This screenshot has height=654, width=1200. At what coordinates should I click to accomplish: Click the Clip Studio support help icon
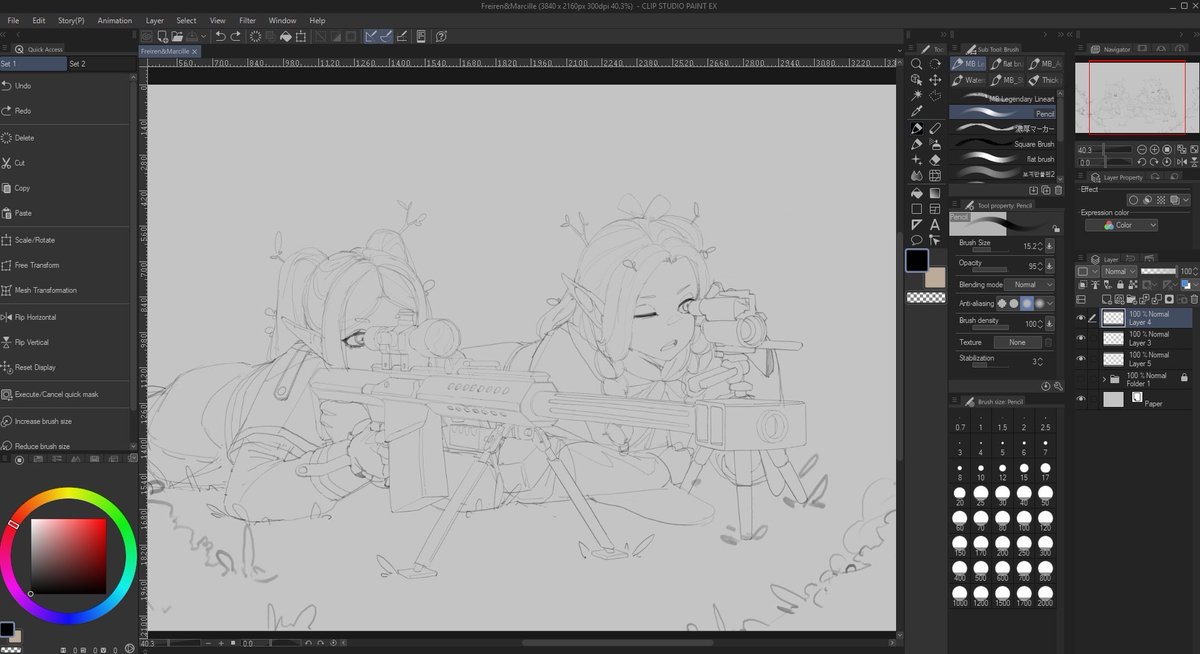[442, 37]
